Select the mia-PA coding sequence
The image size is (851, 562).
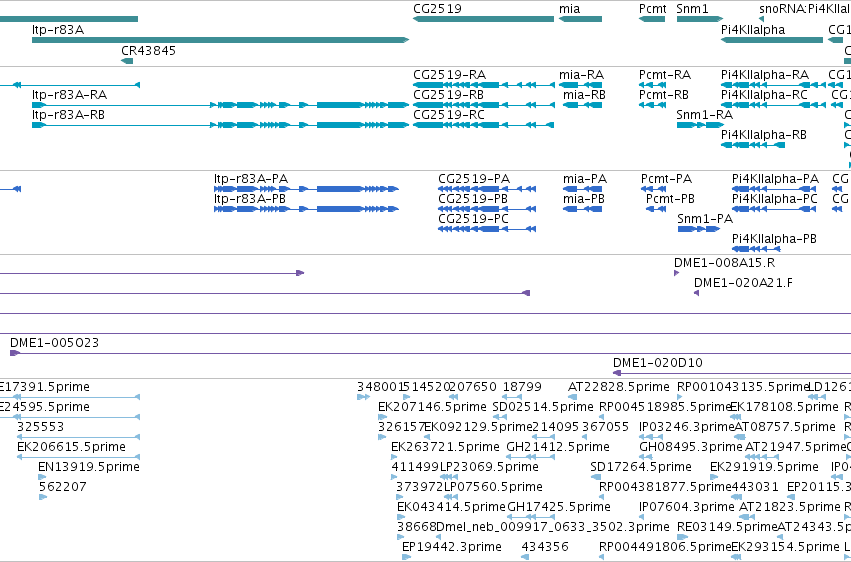(582, 189)
